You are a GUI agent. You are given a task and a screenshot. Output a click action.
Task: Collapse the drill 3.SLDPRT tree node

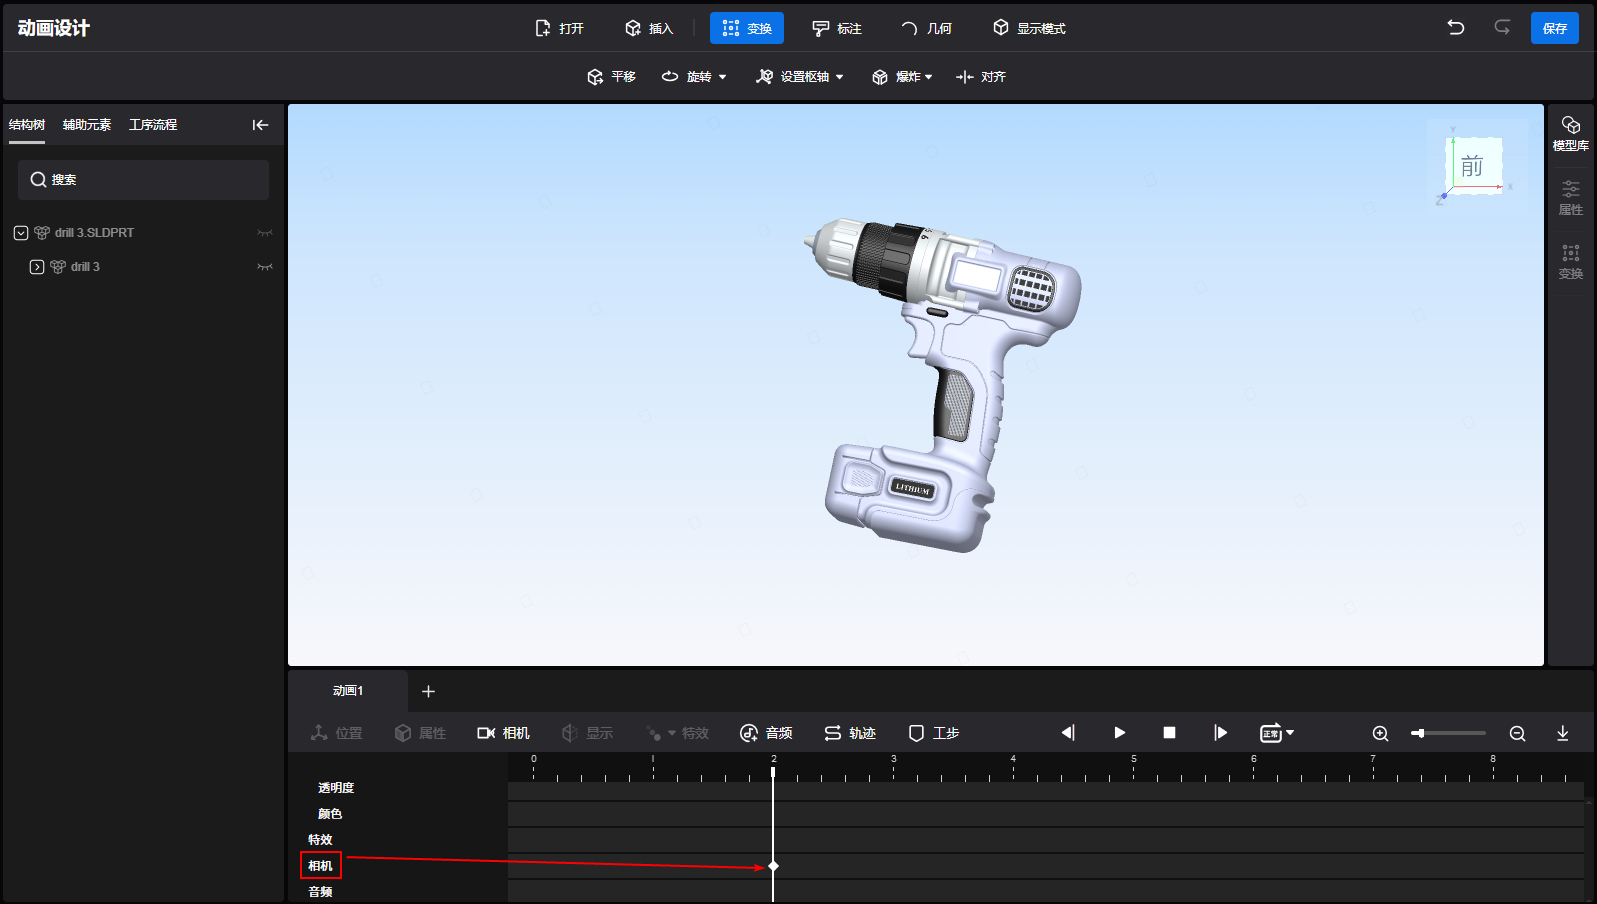tap(21, 233)
